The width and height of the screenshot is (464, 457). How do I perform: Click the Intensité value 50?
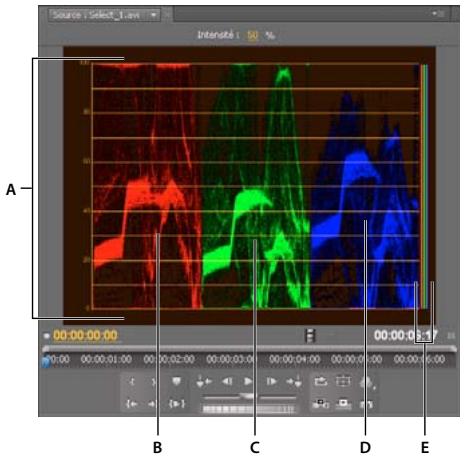[x=252, y=35]
